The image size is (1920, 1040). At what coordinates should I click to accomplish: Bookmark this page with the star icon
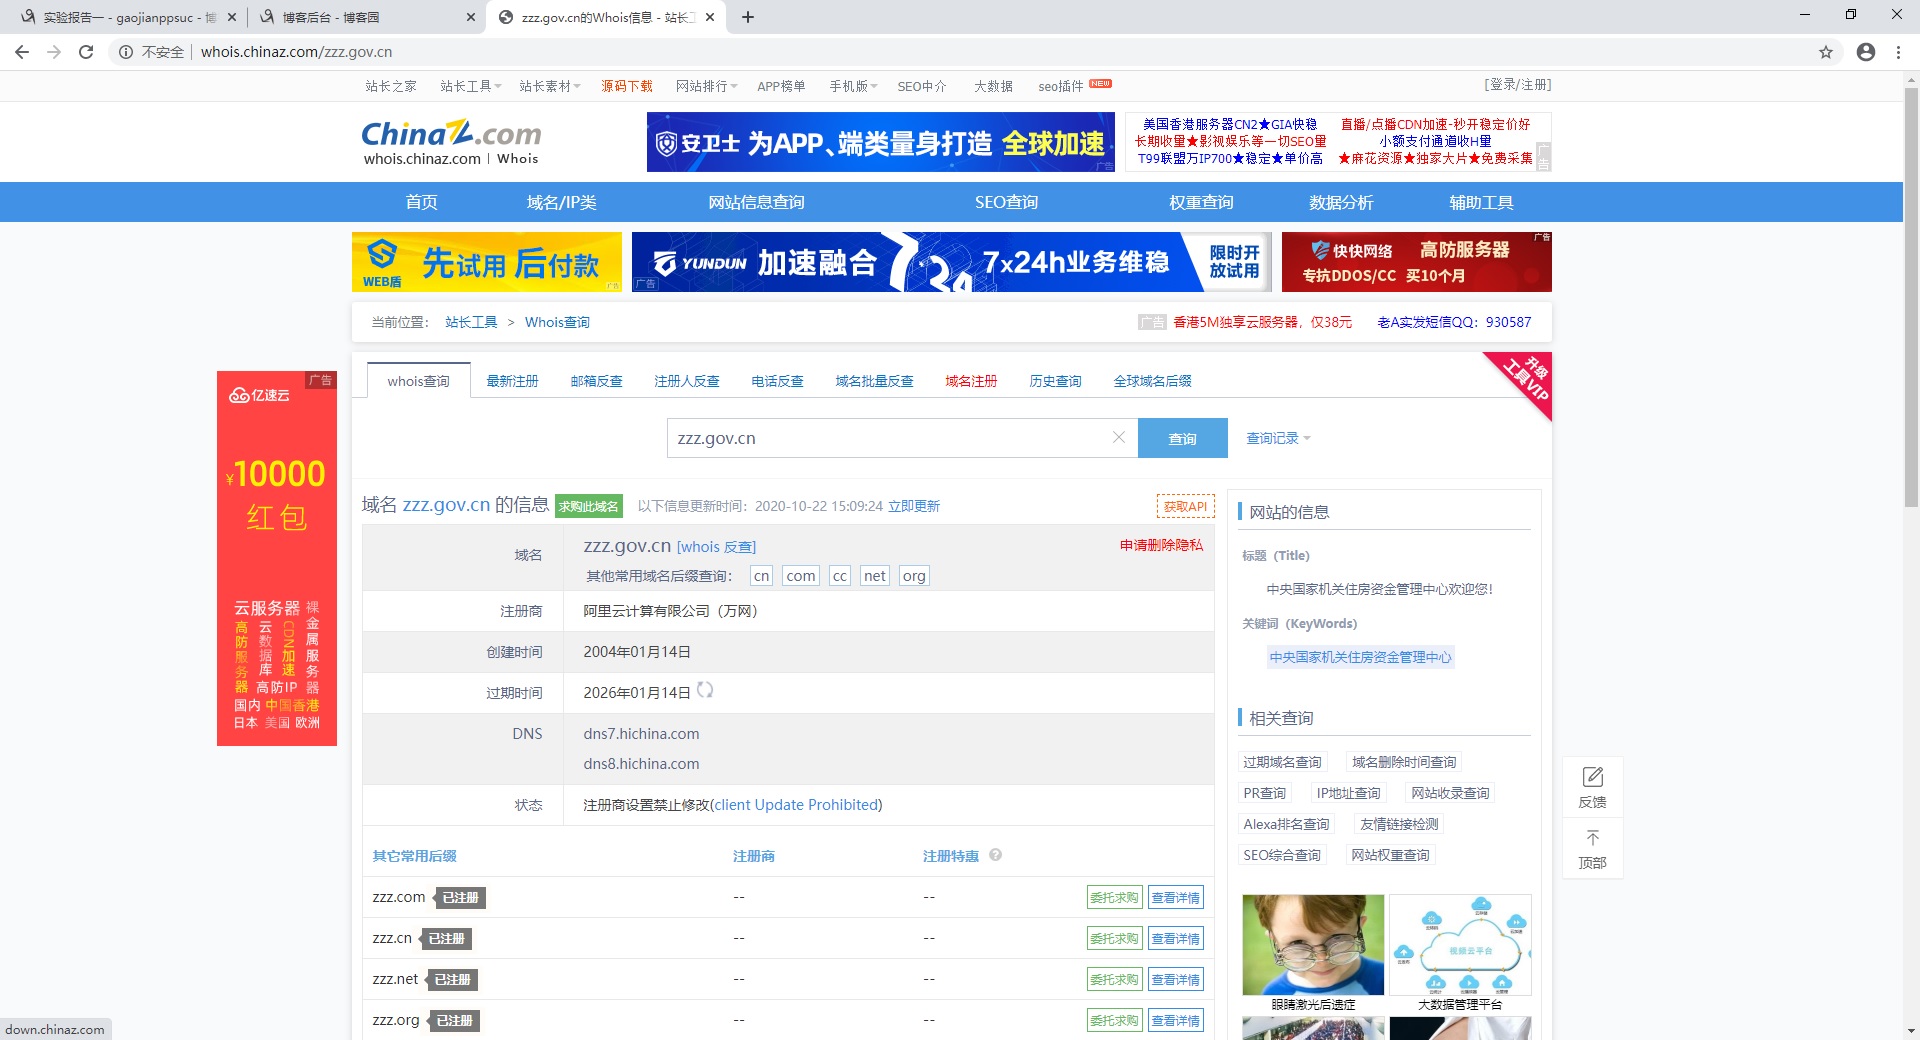point(1826,52)
